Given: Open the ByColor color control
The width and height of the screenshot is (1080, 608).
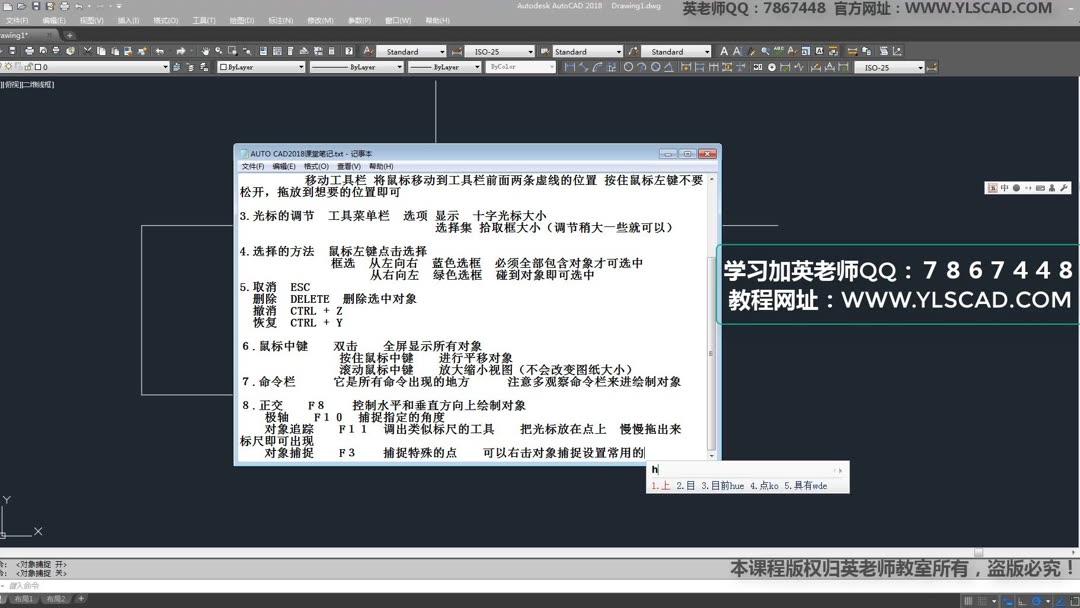Looking at the screenshot, I should click(x=520, y=67).
